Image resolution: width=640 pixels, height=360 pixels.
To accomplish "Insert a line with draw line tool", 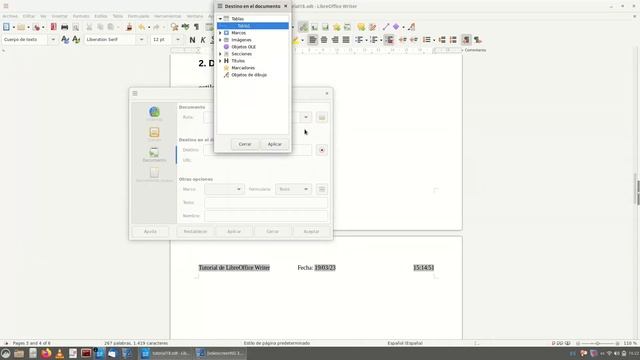I will coord(385,27).
